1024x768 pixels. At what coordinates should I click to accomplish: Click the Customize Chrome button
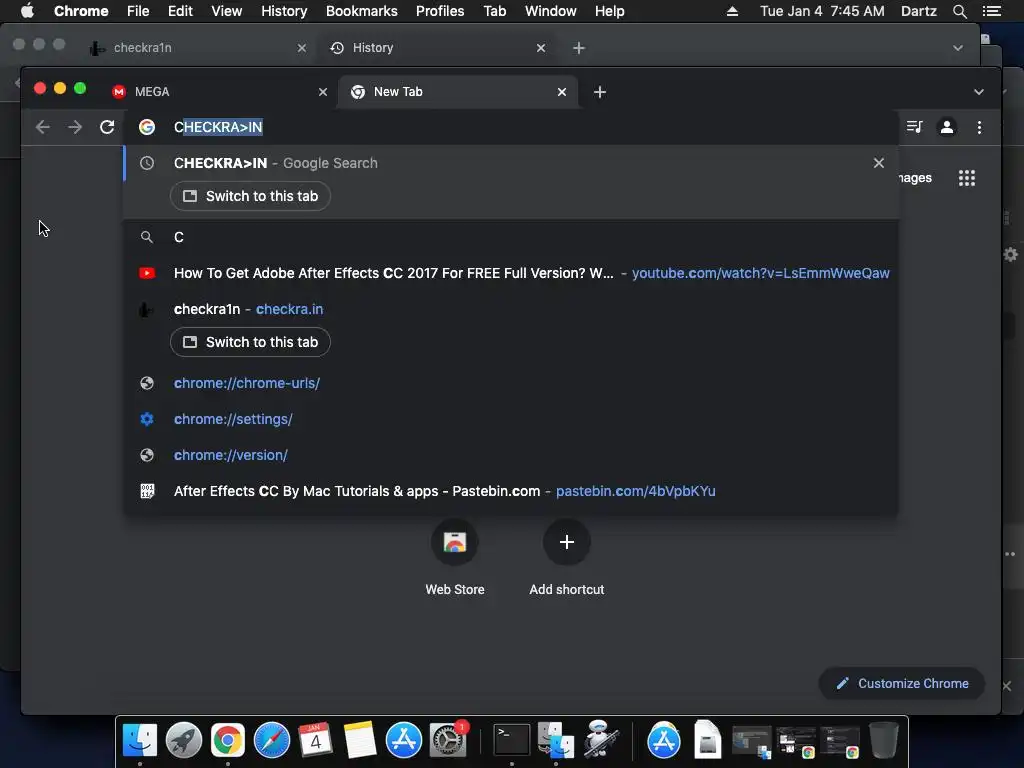point(902,683)
